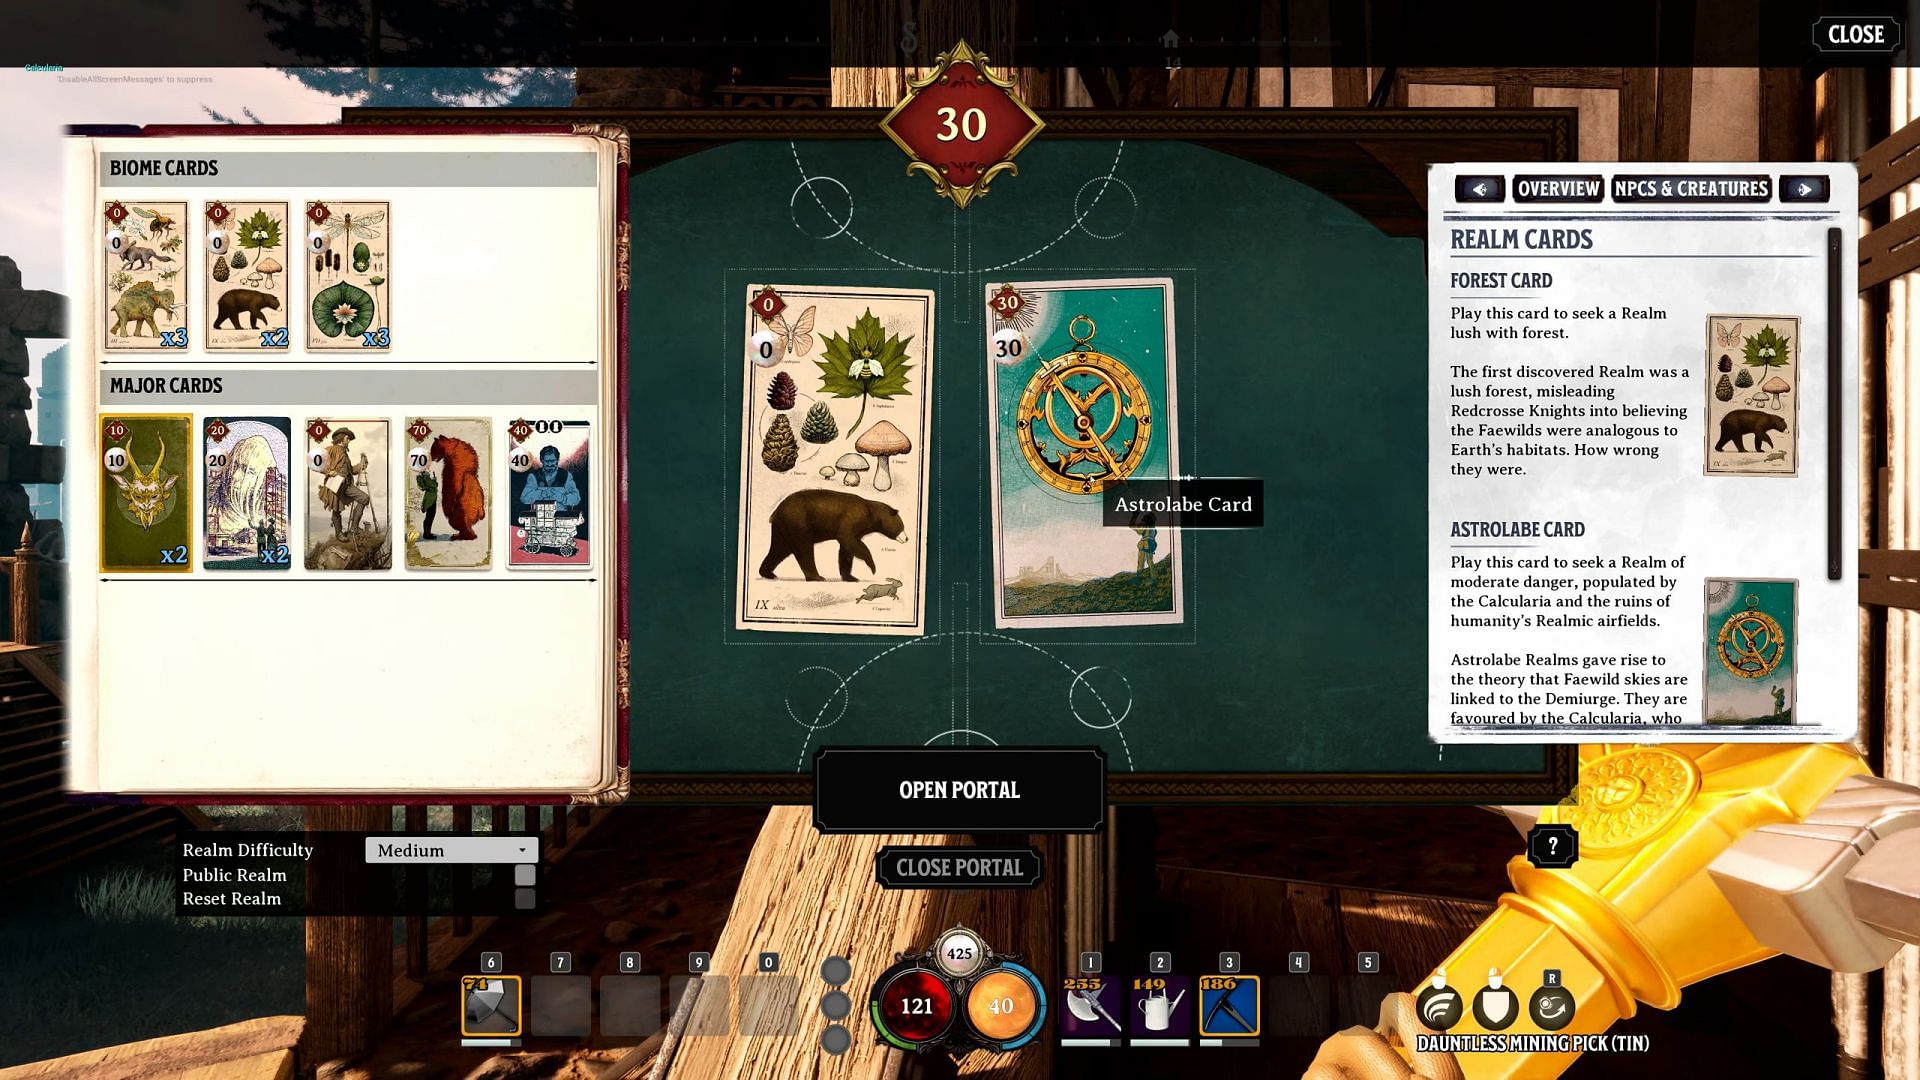Click the CLOSE PORTAL button
The height and width of the screenshot is (1080, 1920).
(960, 866)
